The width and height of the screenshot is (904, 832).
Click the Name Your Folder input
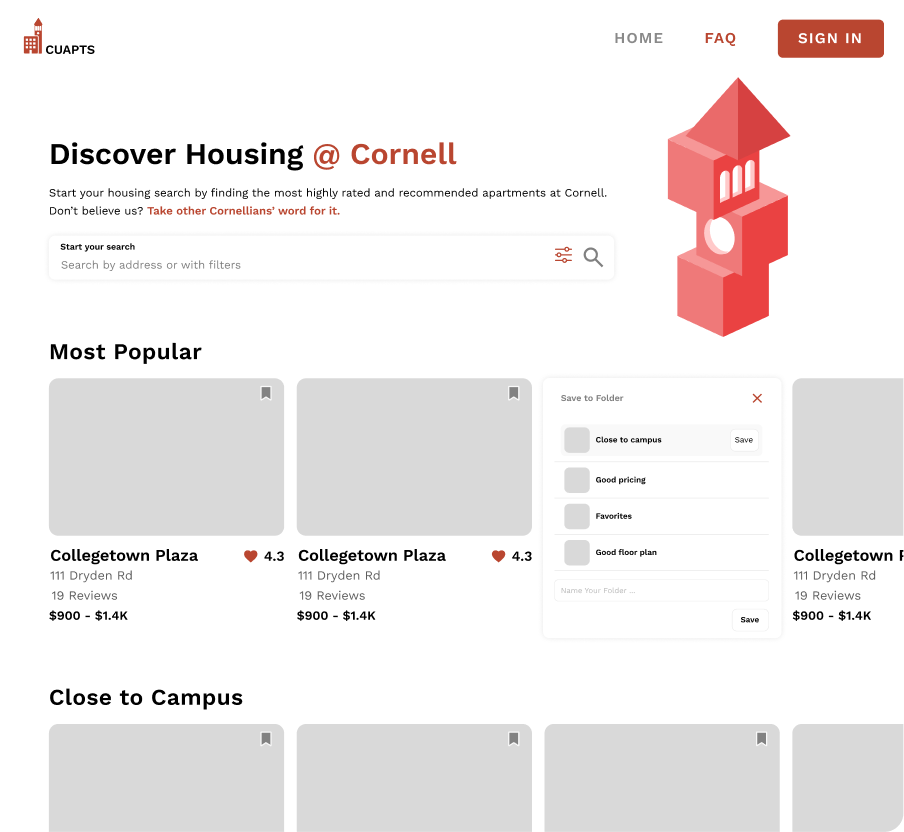click(661, 590)
